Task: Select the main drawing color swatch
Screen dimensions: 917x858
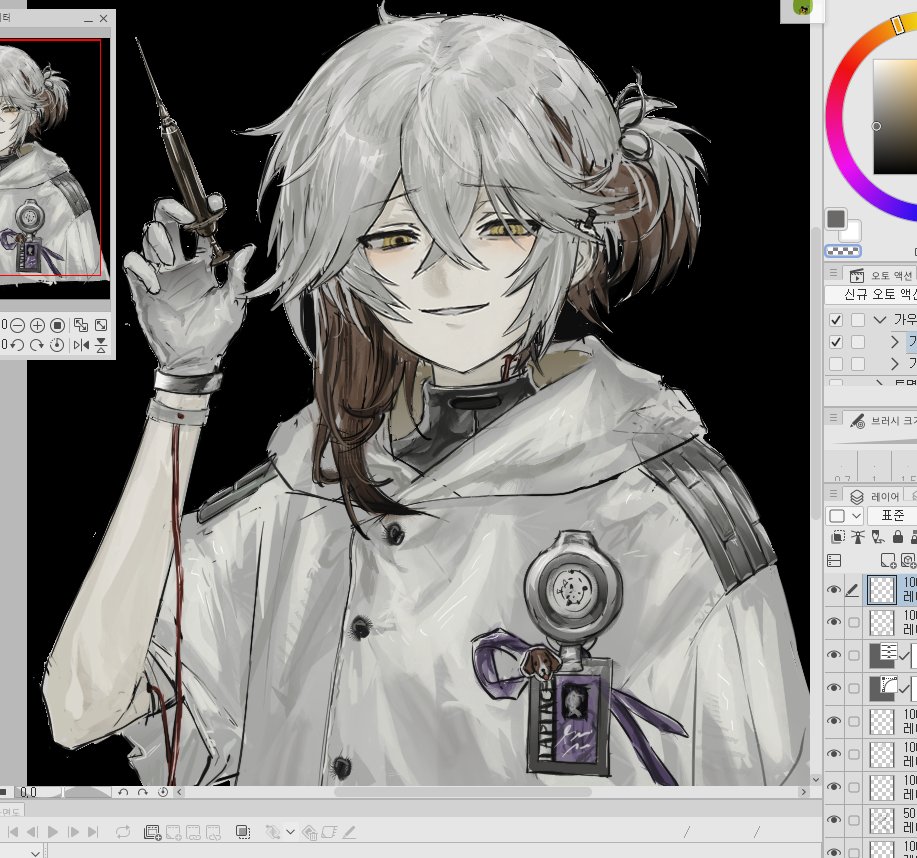Action: click(836, 219)
